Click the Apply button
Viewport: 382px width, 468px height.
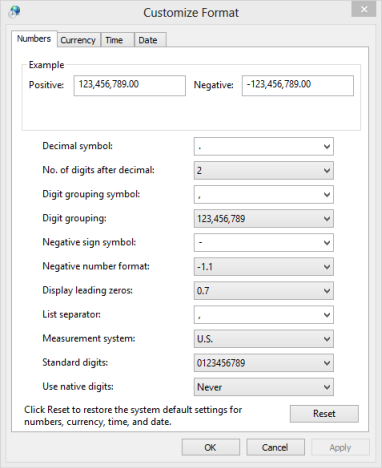point(340,447)
